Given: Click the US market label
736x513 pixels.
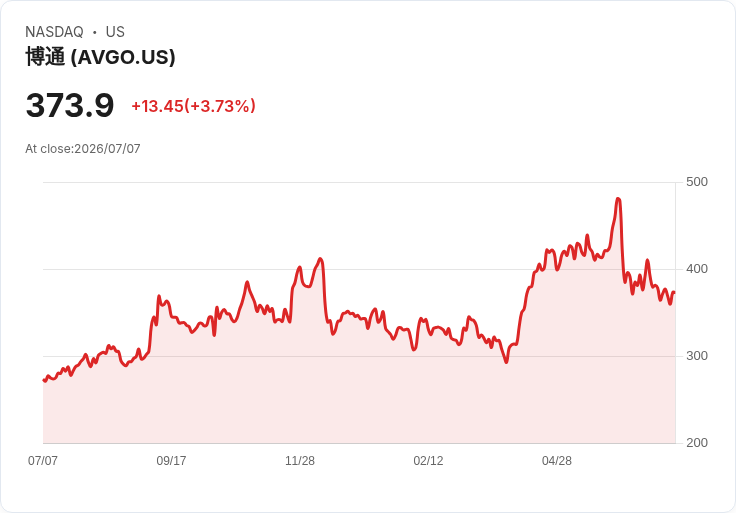Looking at the screenshot, I should coord(115,31).
